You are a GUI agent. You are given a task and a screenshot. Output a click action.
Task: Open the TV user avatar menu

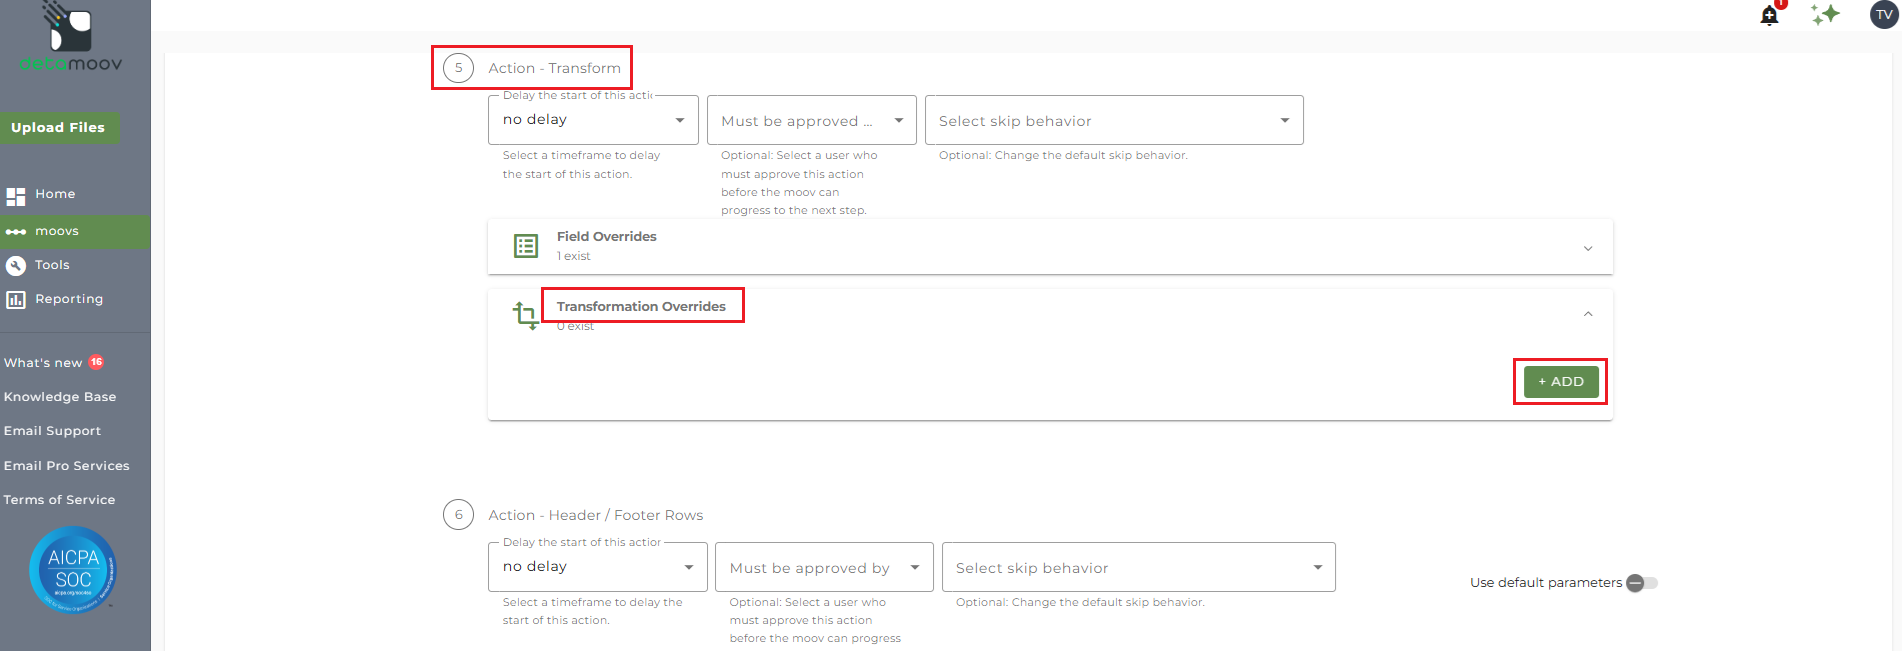tap(1884, 14)
